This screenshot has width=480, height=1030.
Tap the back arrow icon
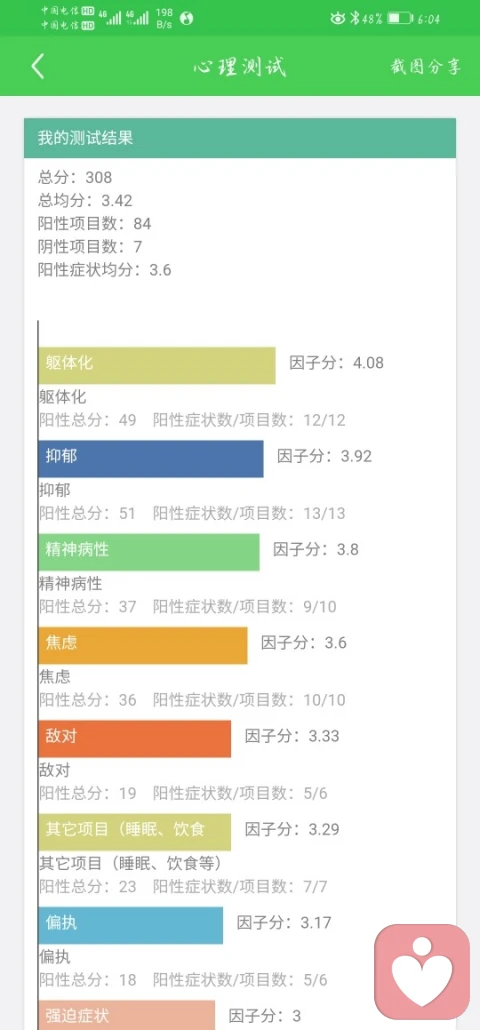click(38, 66)
